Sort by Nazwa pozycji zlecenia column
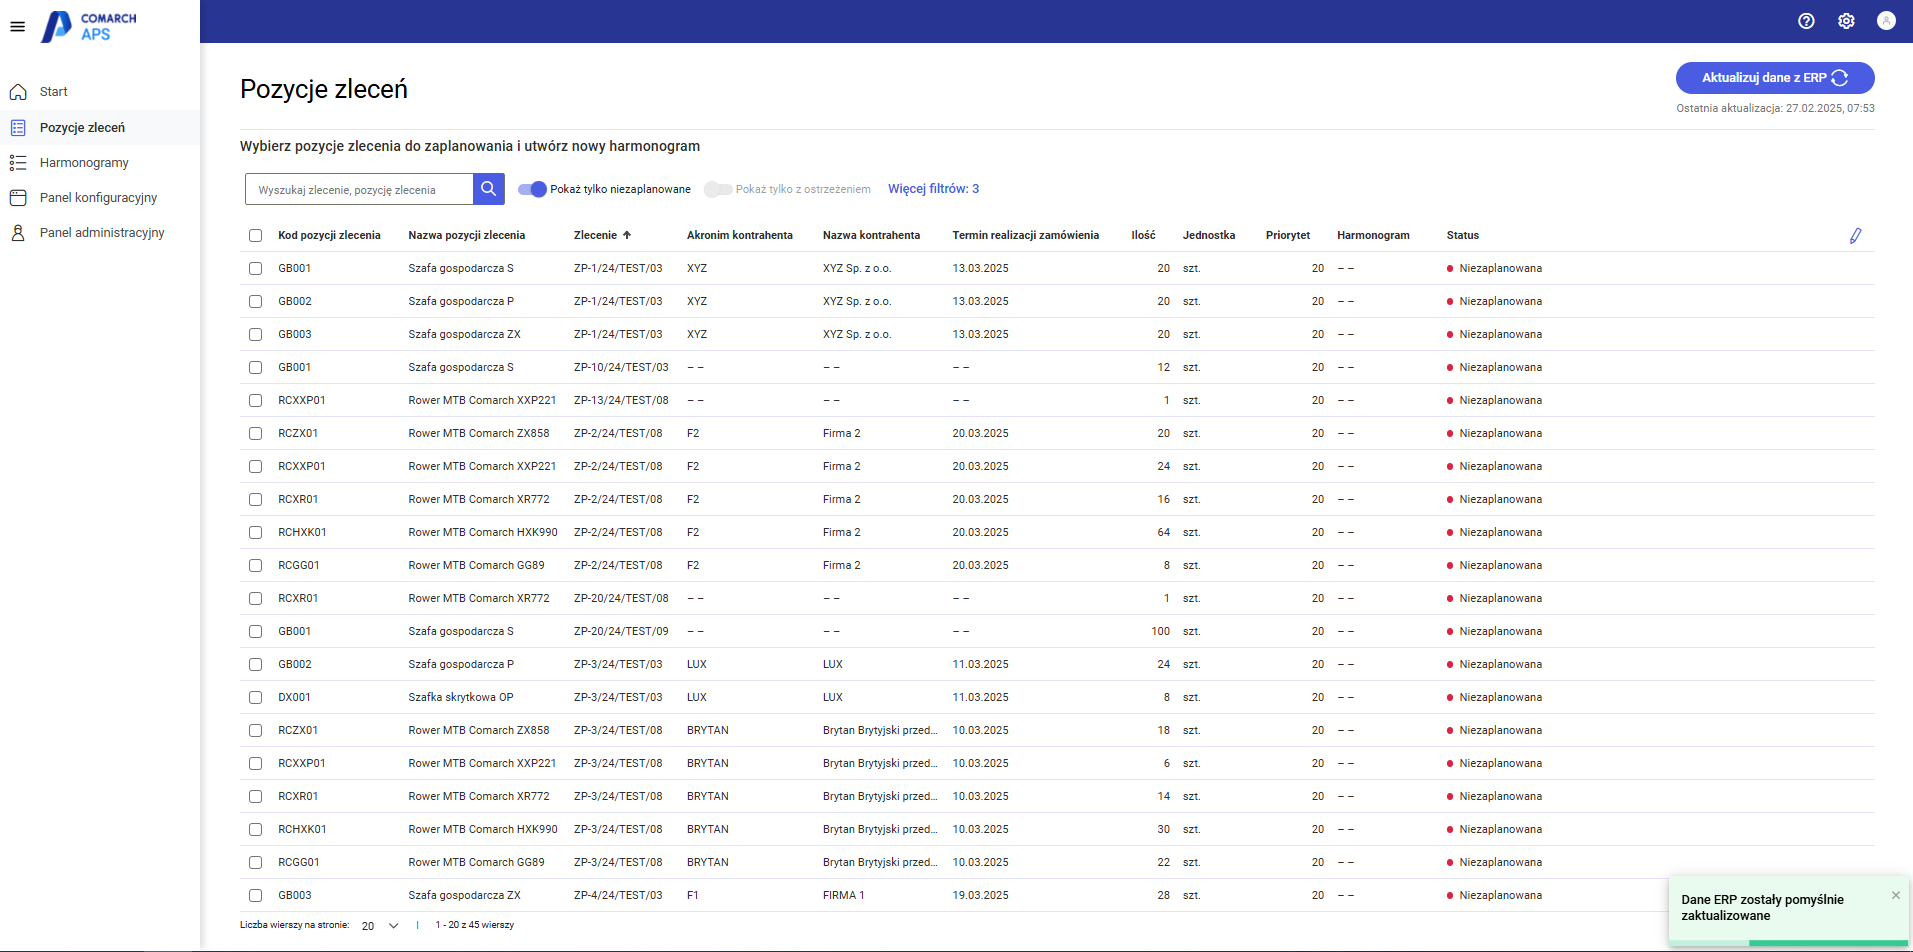 (466, 235)
